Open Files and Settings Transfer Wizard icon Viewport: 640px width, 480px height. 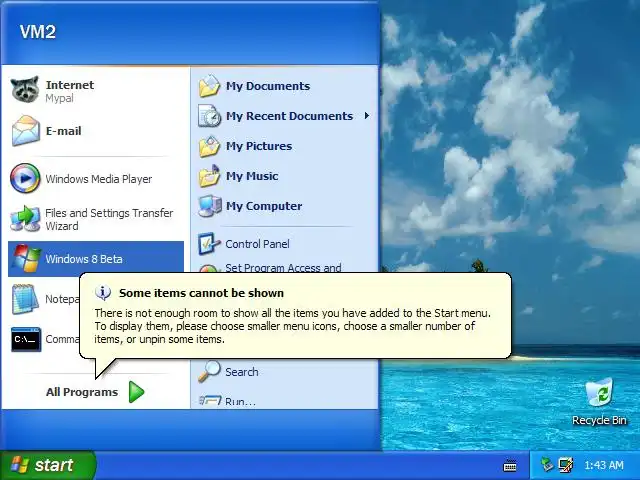pyautogui.click(x=25, y=218)
